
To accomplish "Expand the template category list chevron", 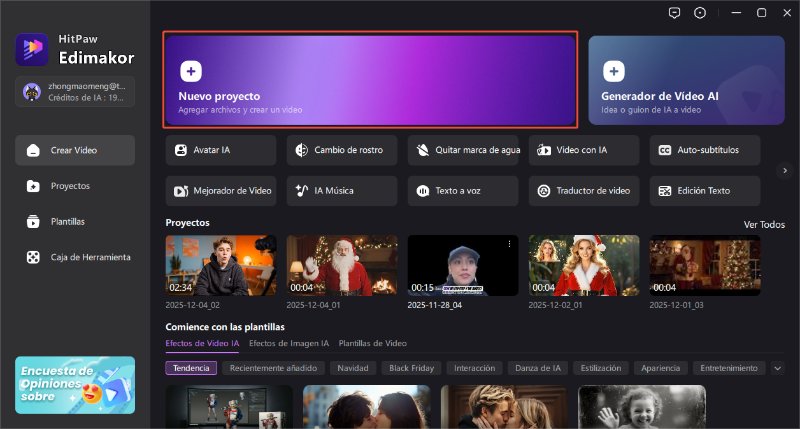I will (x=778, y=368).
